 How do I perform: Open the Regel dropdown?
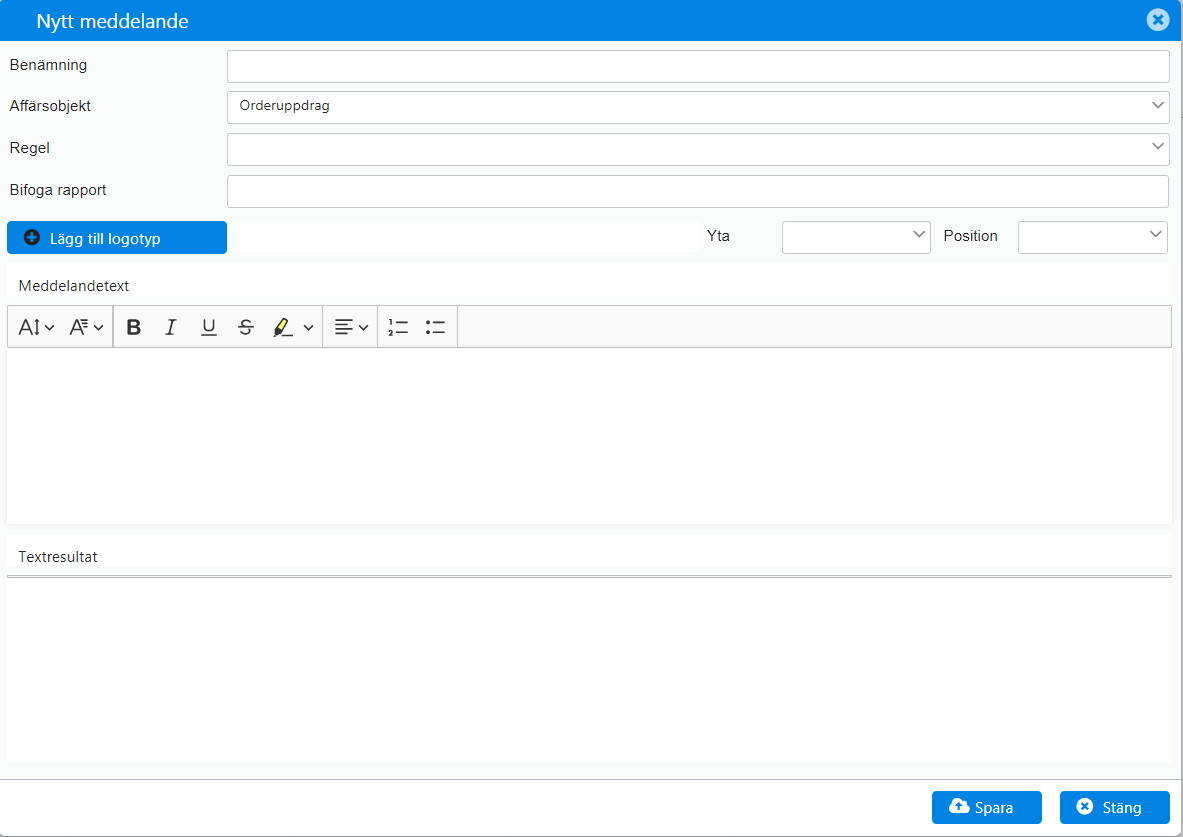[x=698, y=149]
